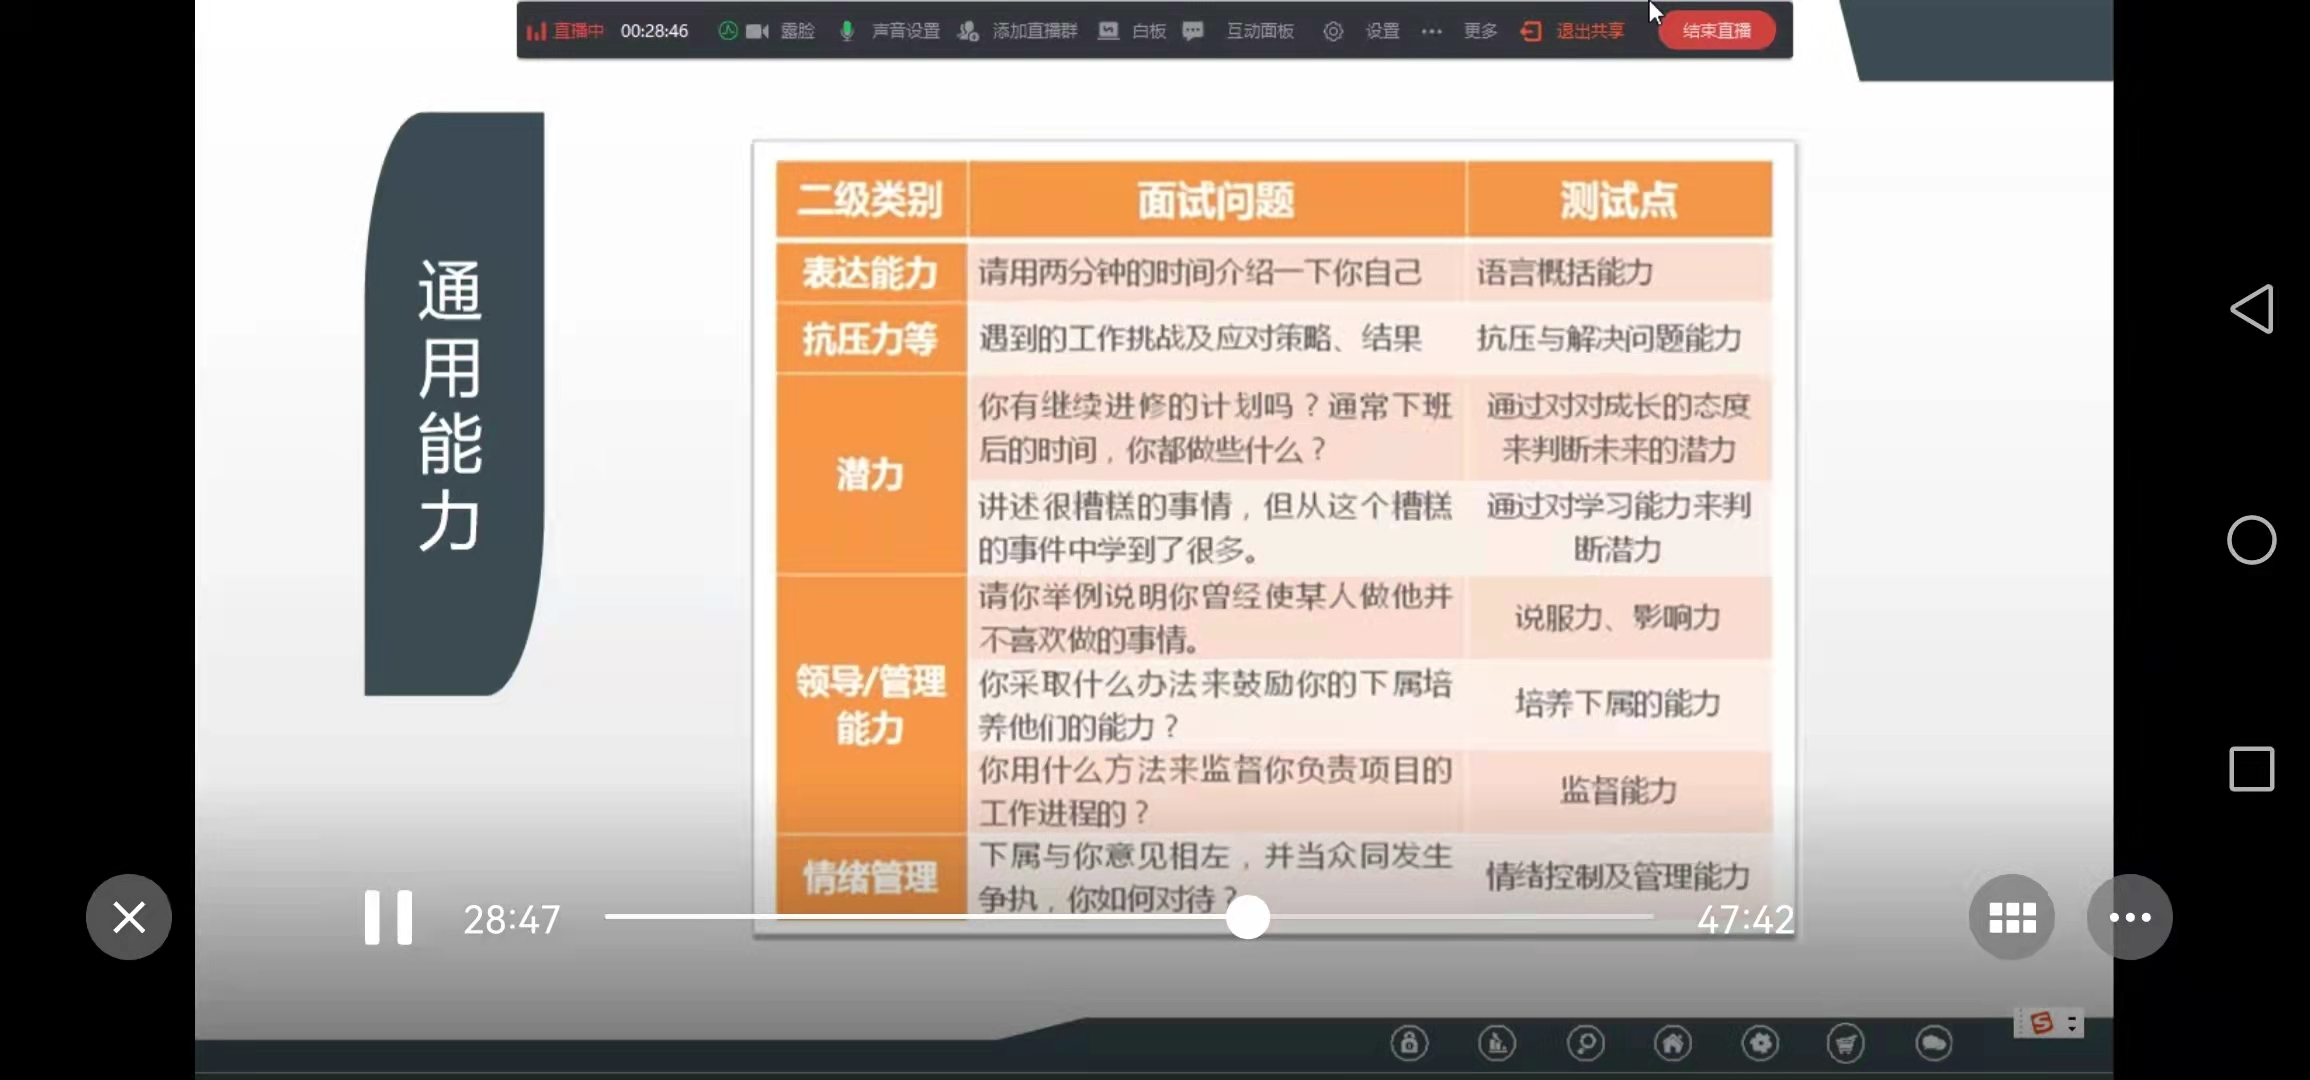
Task: Tap the Android back triangle
Action: [x=2252, y=309]
